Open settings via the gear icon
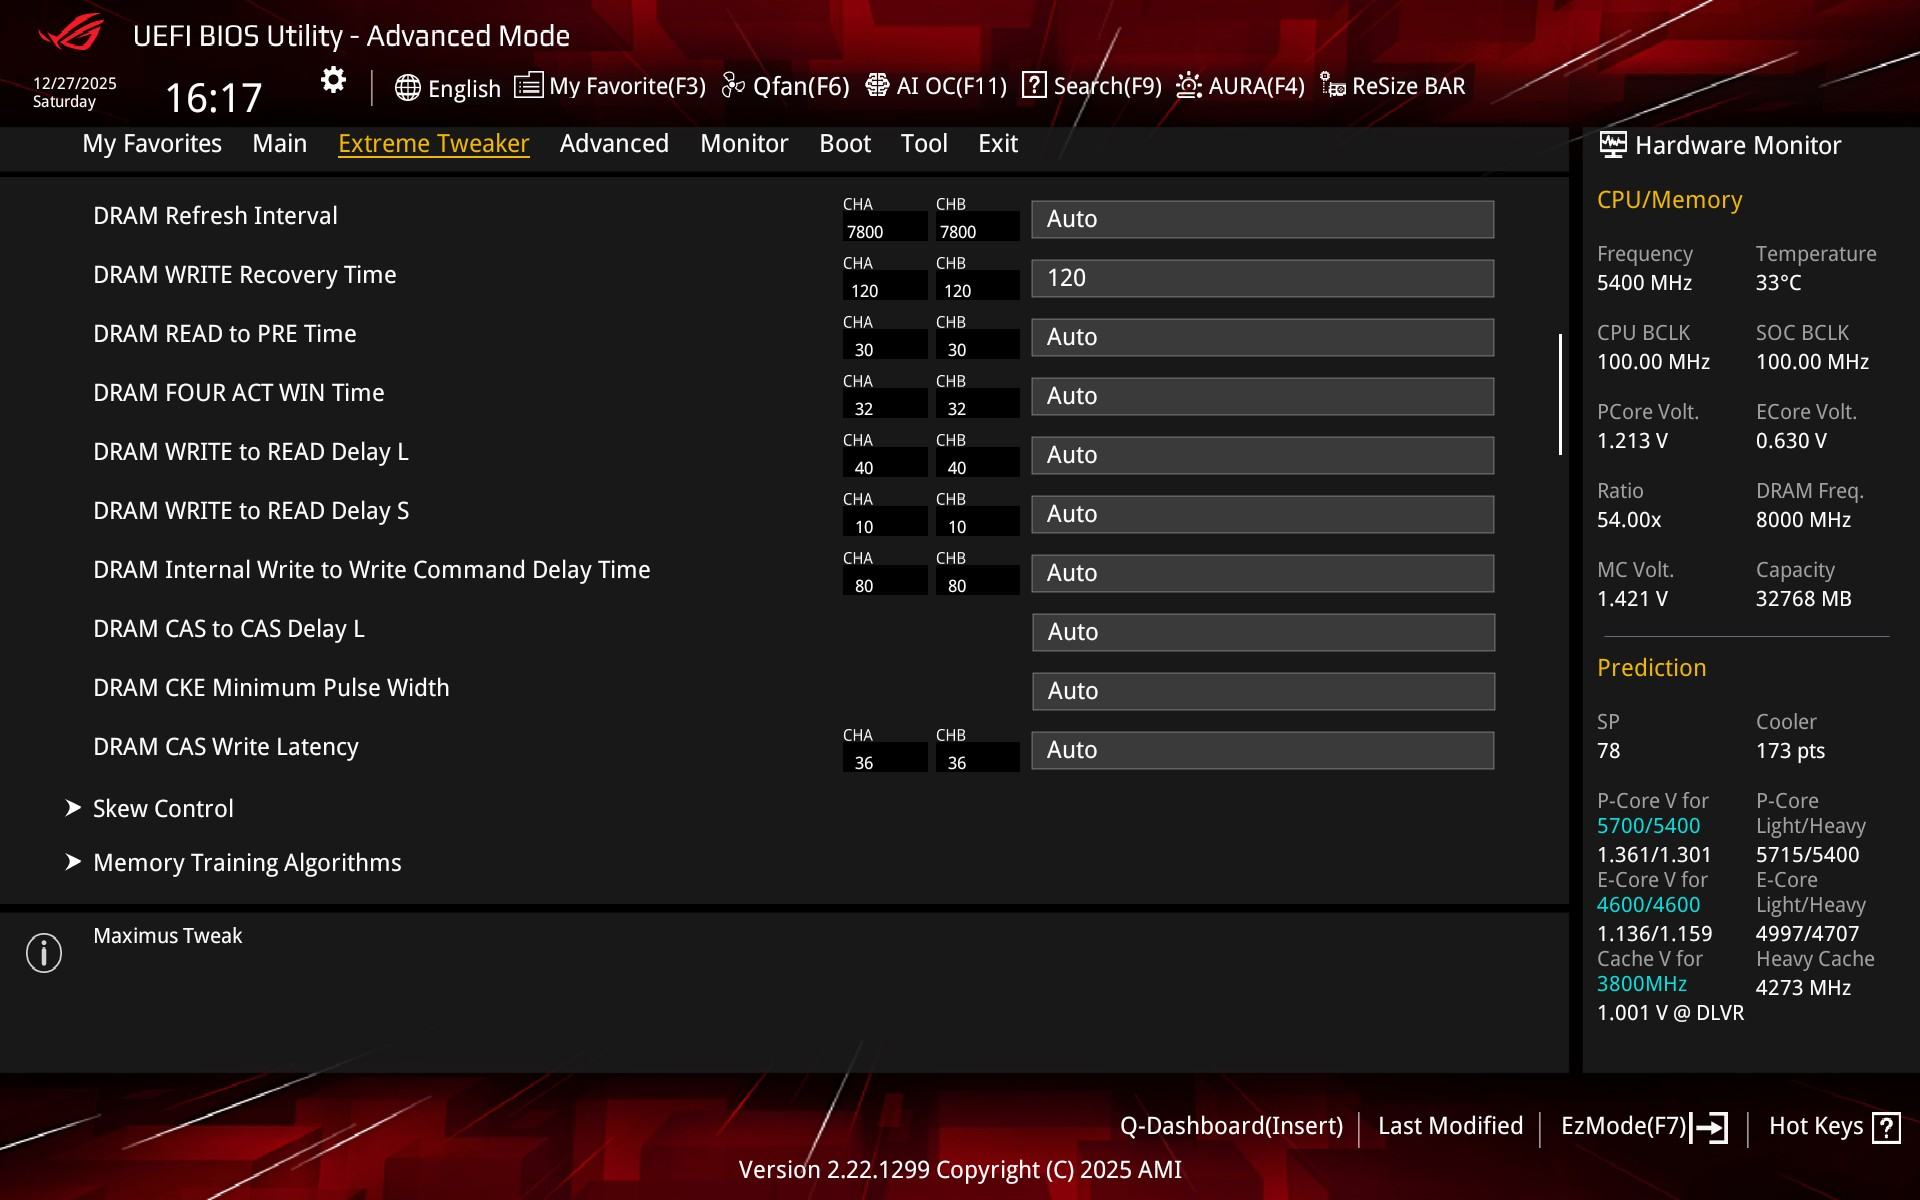This screenshot has height=1200, width=1920. point(333,80)
